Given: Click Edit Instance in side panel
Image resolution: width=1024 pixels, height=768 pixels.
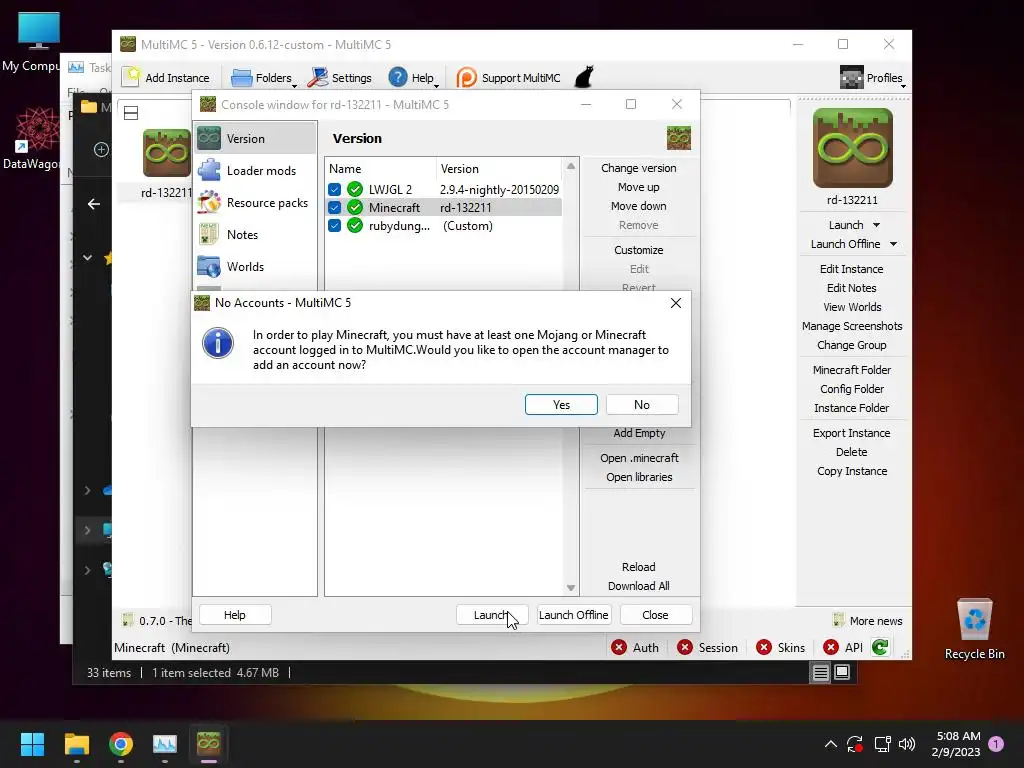Looking at the screenshot, I should [852, 269].
